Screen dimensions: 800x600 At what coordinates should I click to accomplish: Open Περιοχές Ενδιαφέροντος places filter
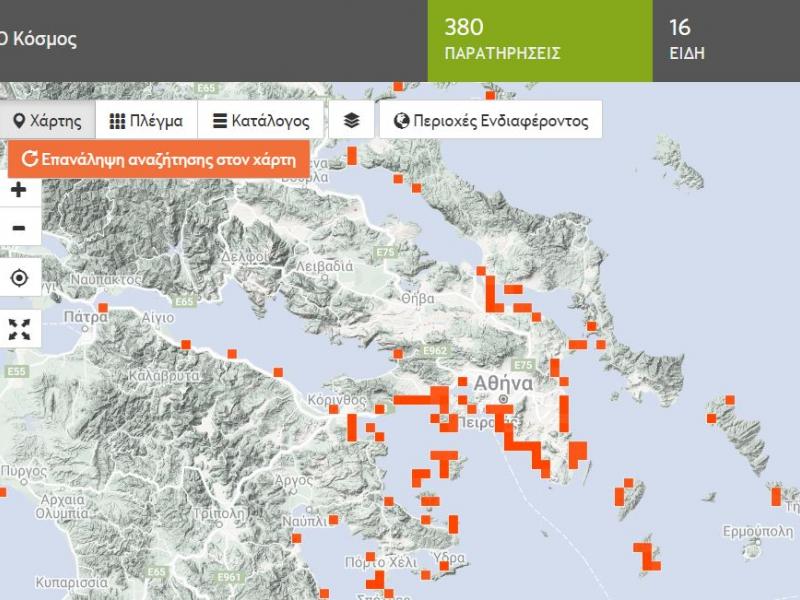click(490, 121)
